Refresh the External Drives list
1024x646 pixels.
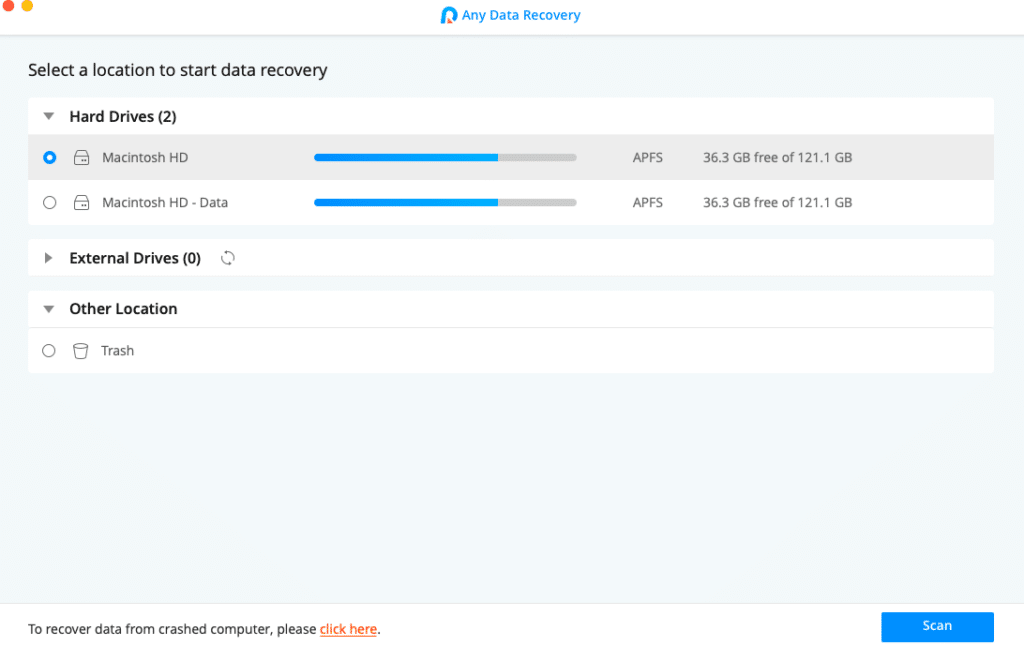(x=227, y=258)
